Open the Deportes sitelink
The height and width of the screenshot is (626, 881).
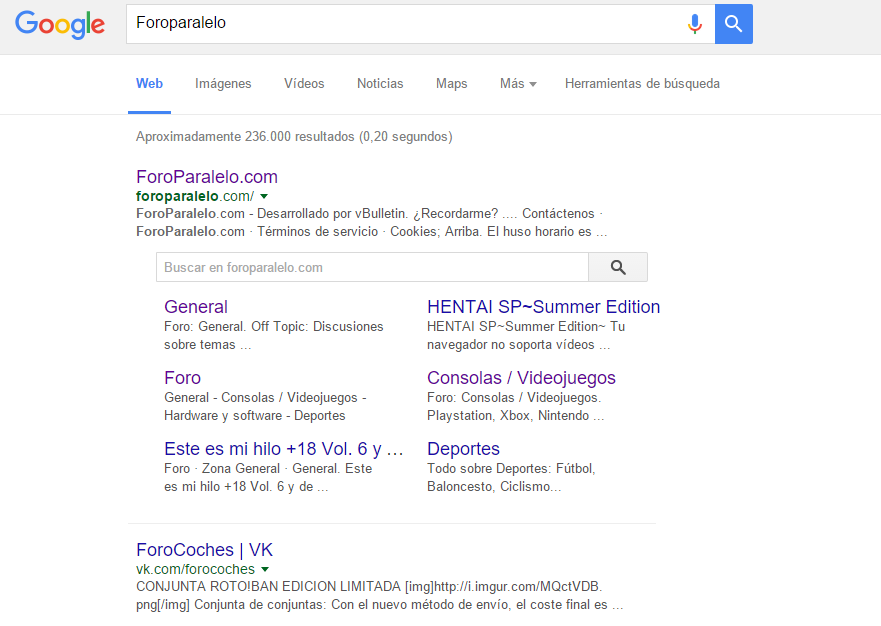point(464,448)
